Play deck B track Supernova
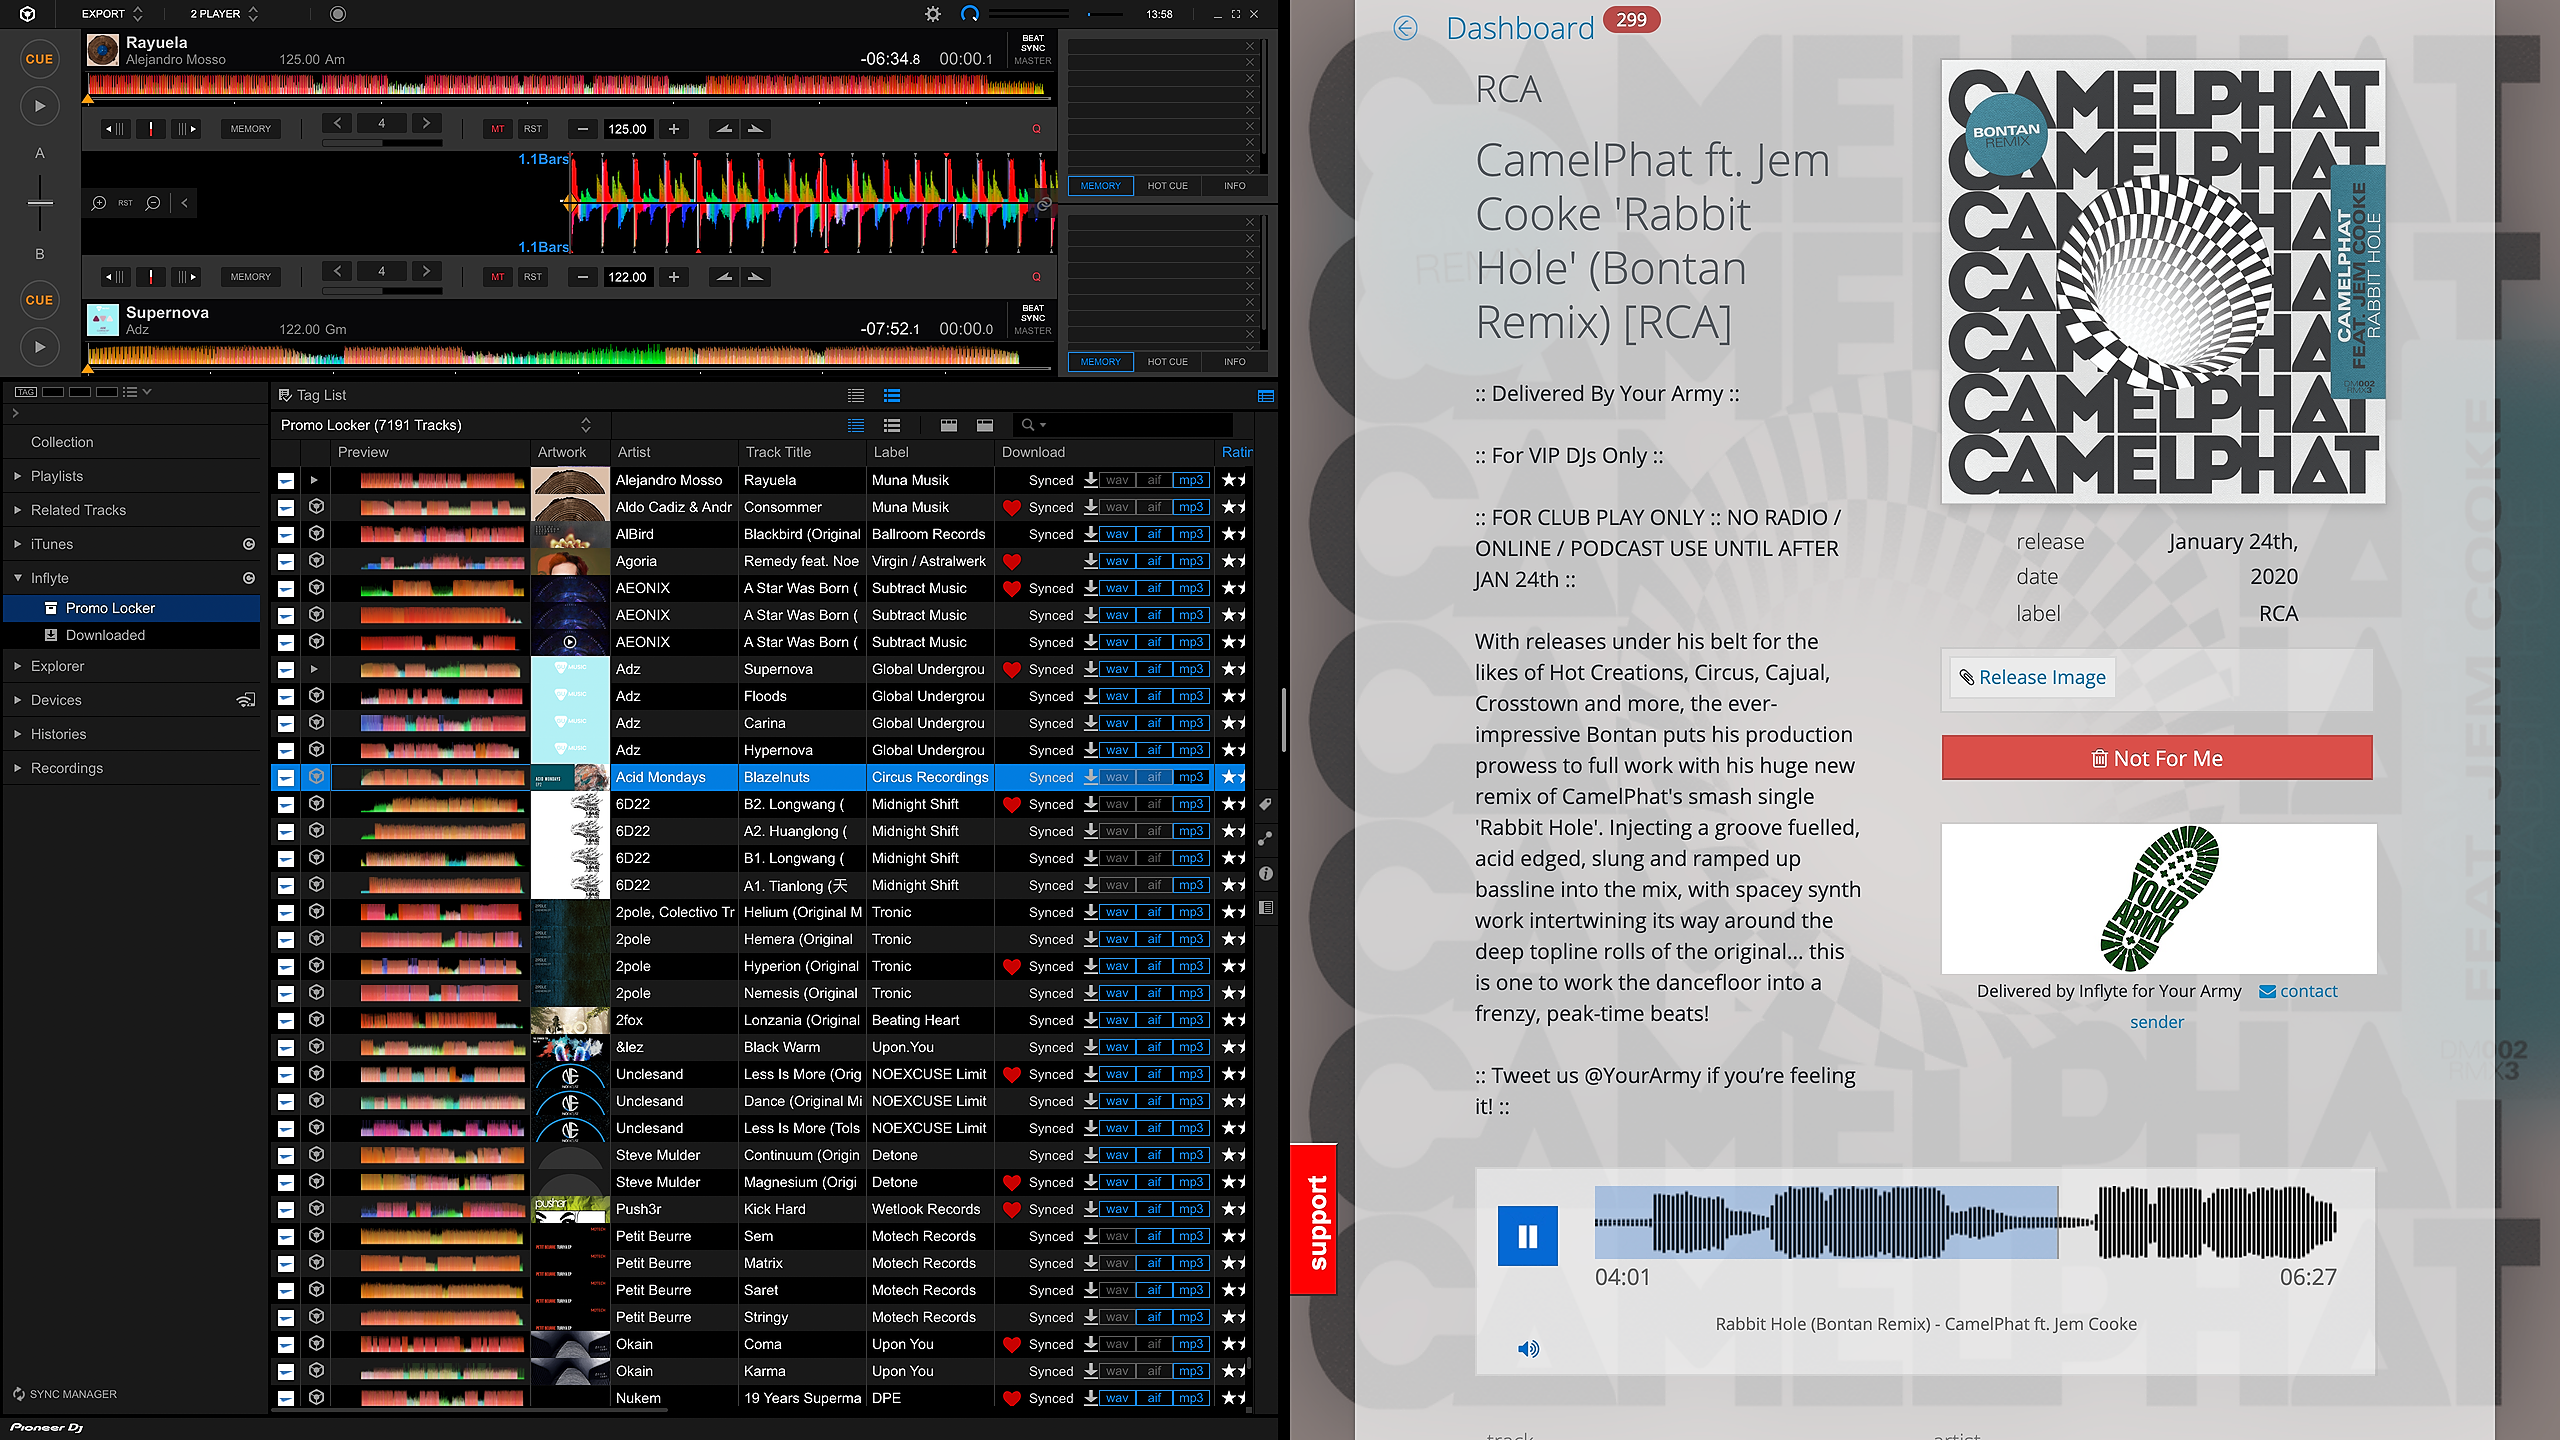 click(x=40, y=347)
